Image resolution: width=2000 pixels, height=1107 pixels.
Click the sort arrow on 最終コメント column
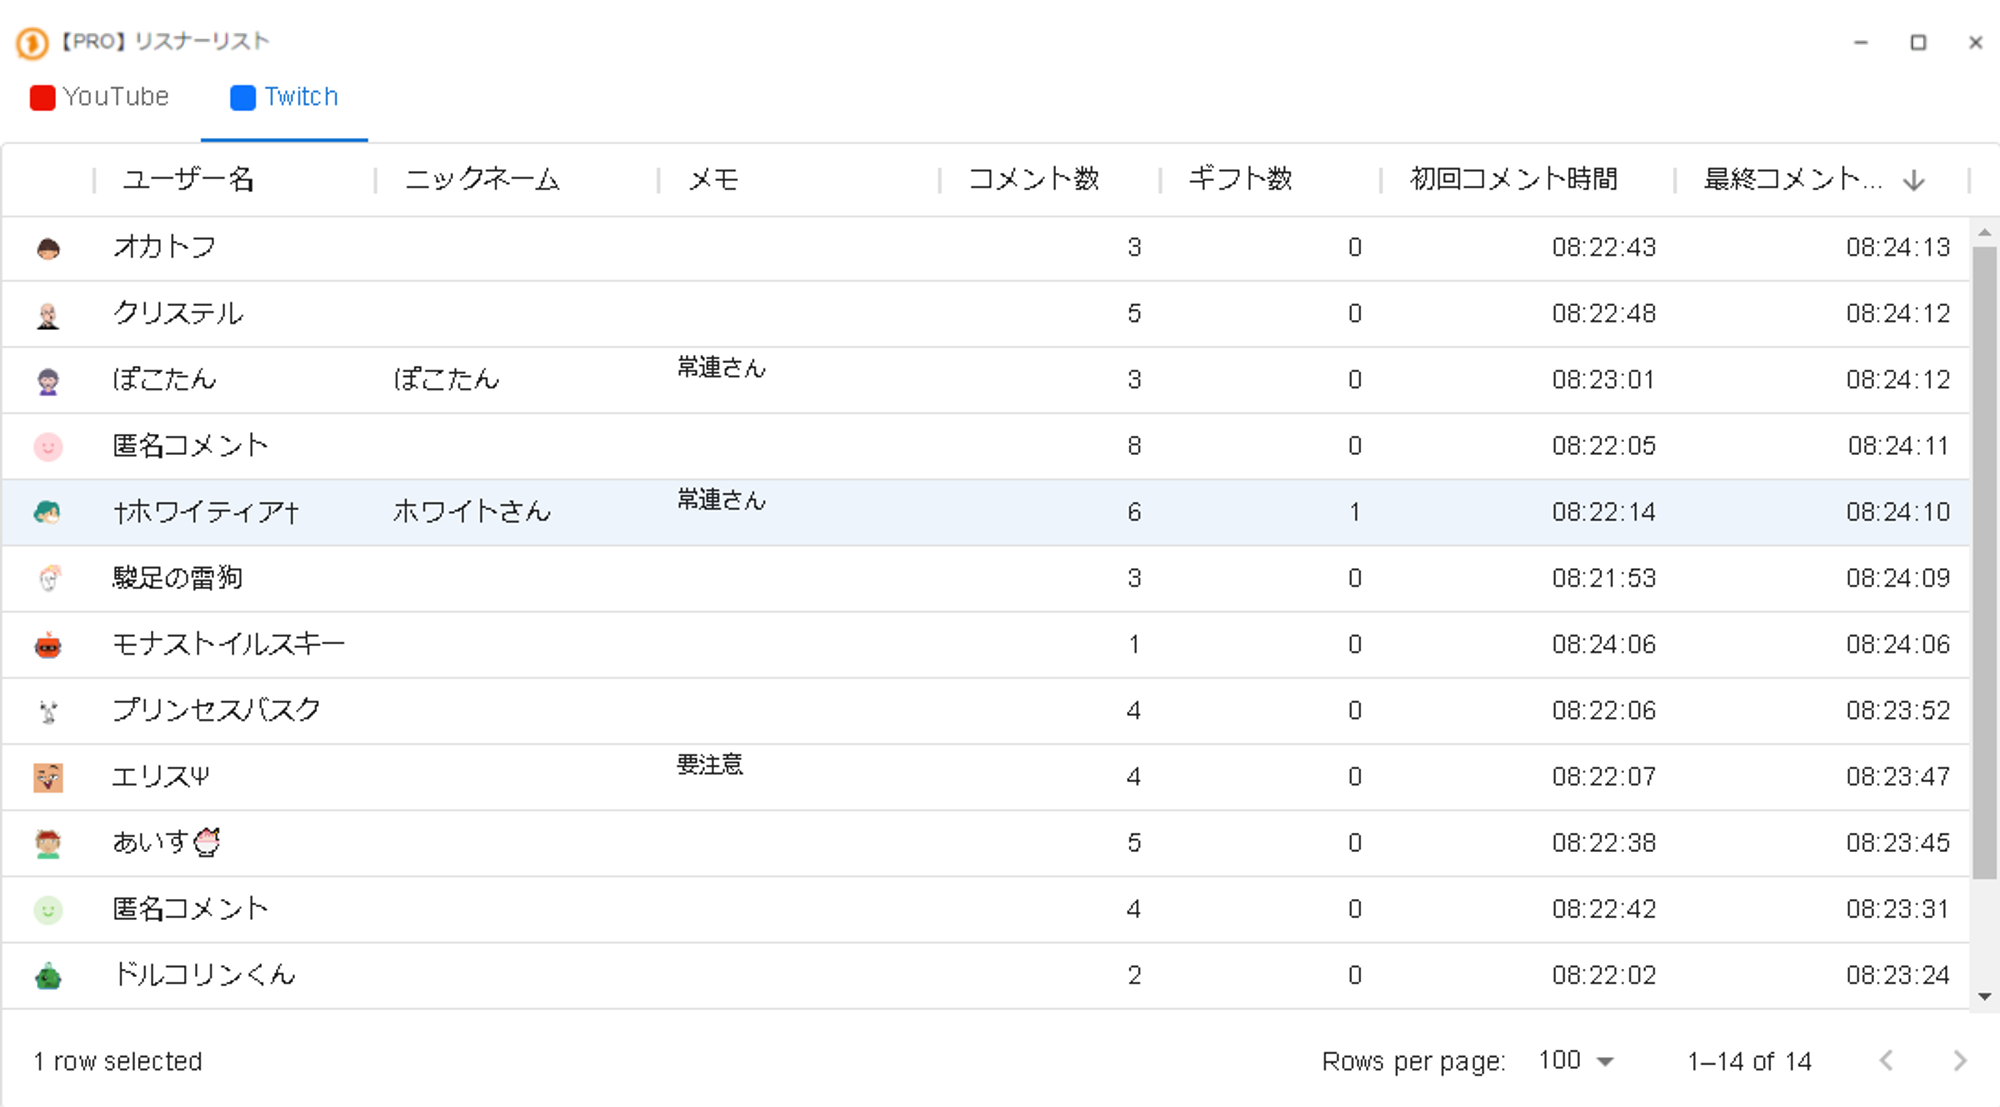click(x=1913, y=180)
